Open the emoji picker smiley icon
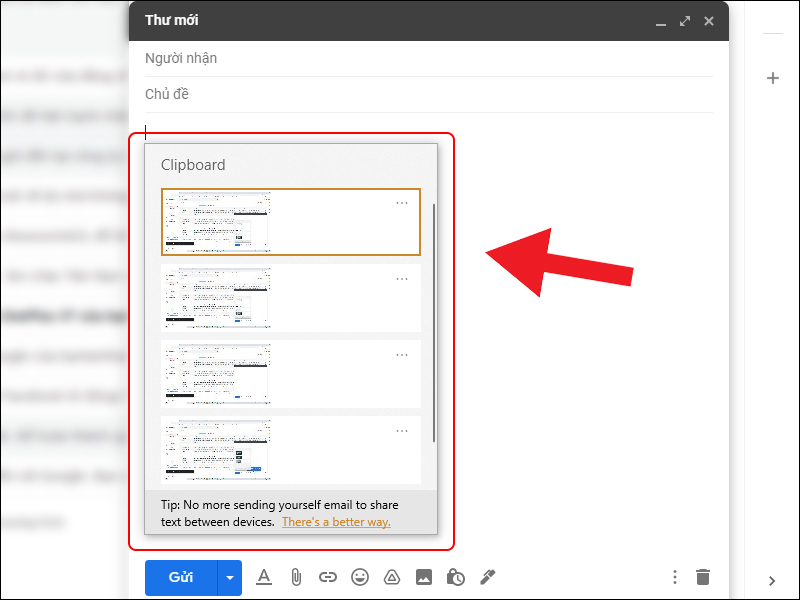Image resolution: width=800 pixels, height=600 pixels. 360,577
